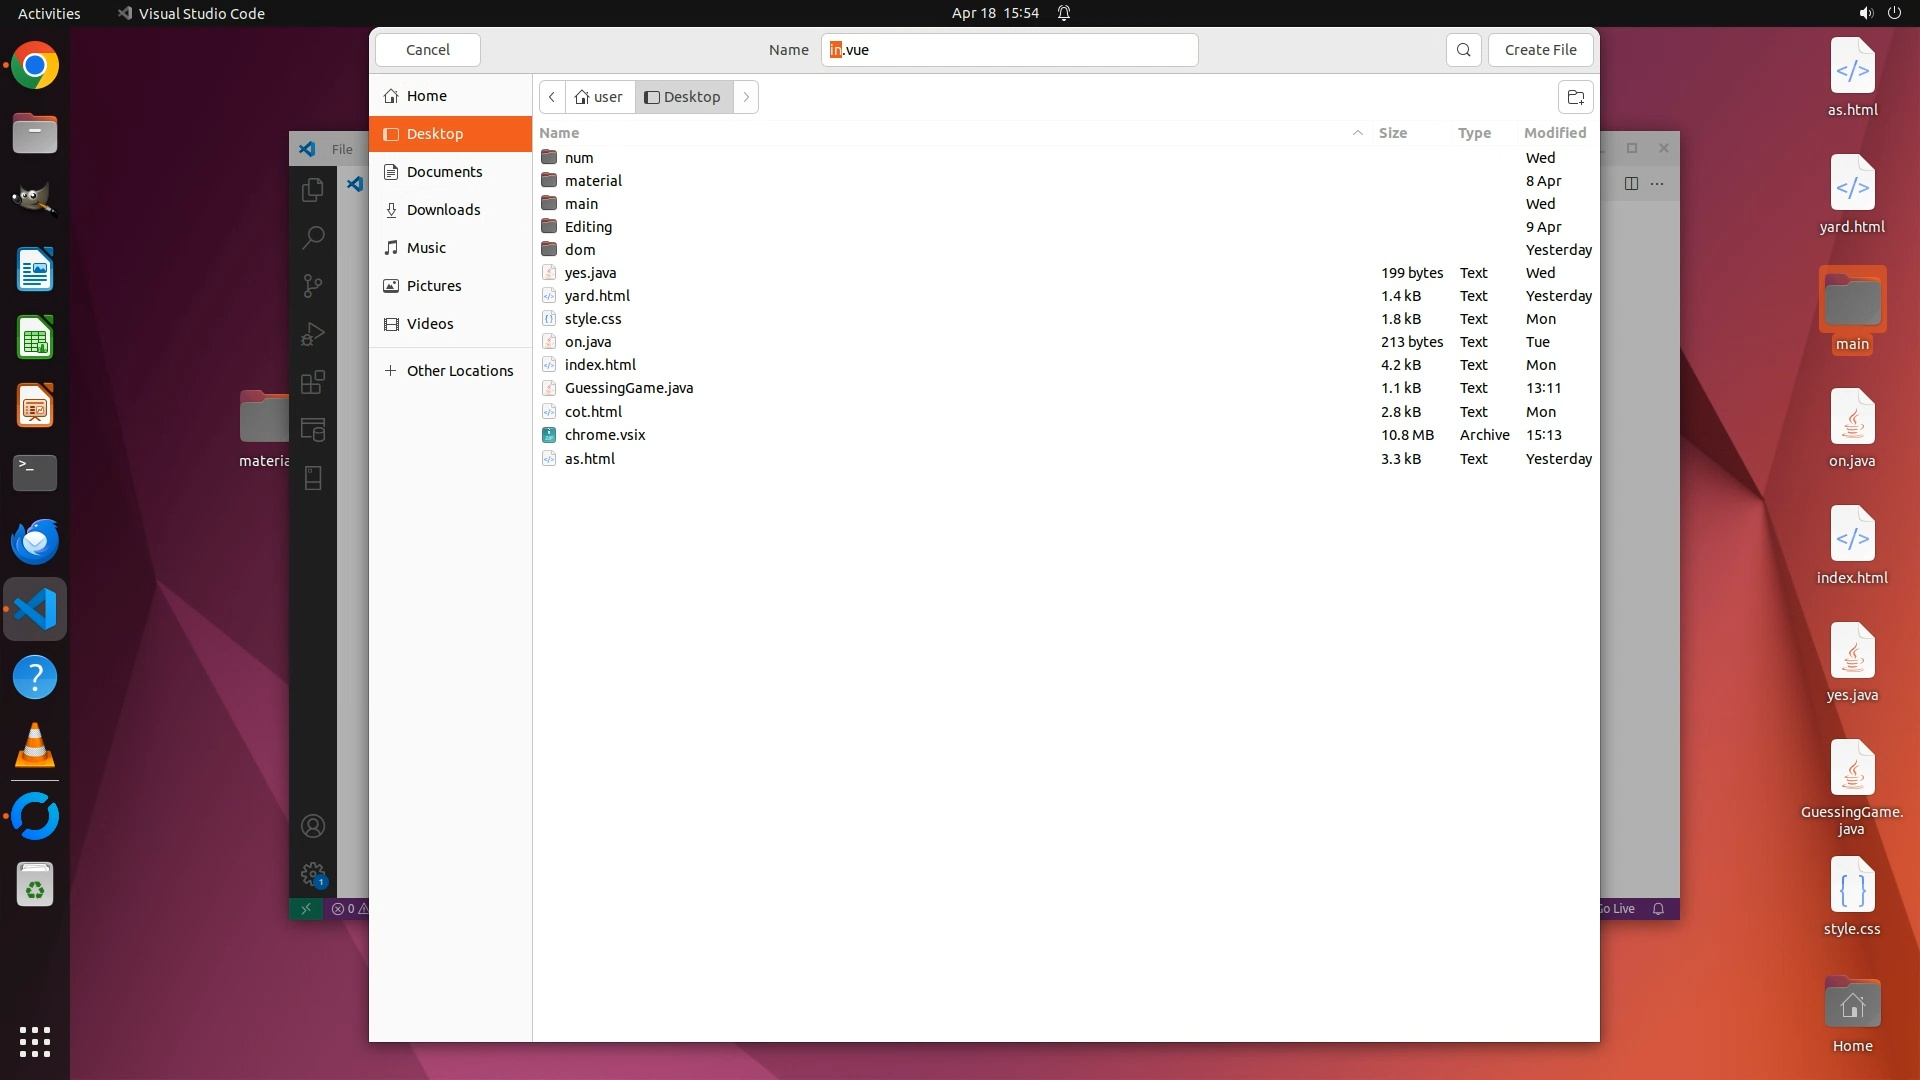Sort files by the Modified column
The height and width of the screenshot is (1080, 1920).
coord(1554,133)
